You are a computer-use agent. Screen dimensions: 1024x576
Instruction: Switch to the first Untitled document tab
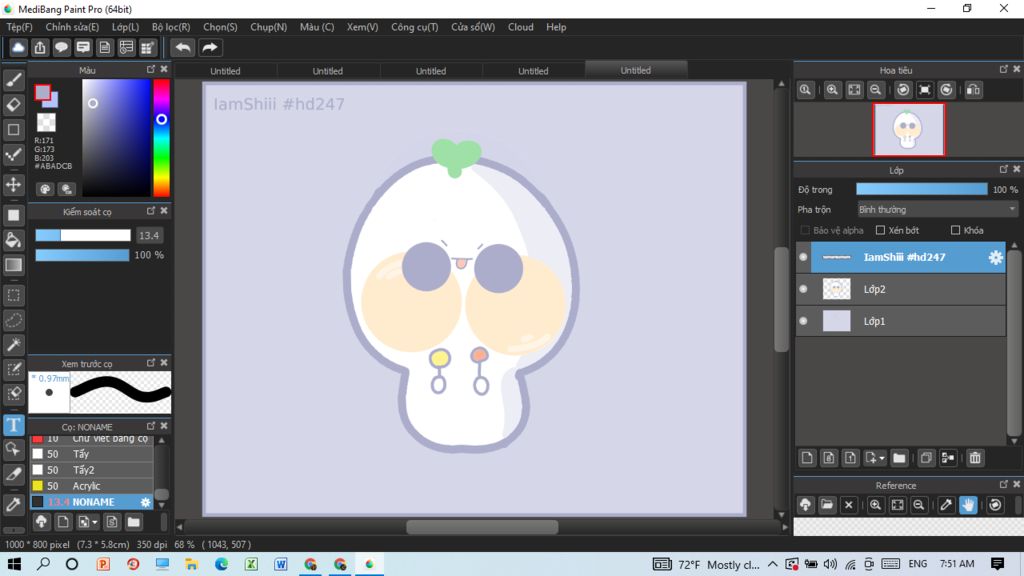[x=225, y=71]
